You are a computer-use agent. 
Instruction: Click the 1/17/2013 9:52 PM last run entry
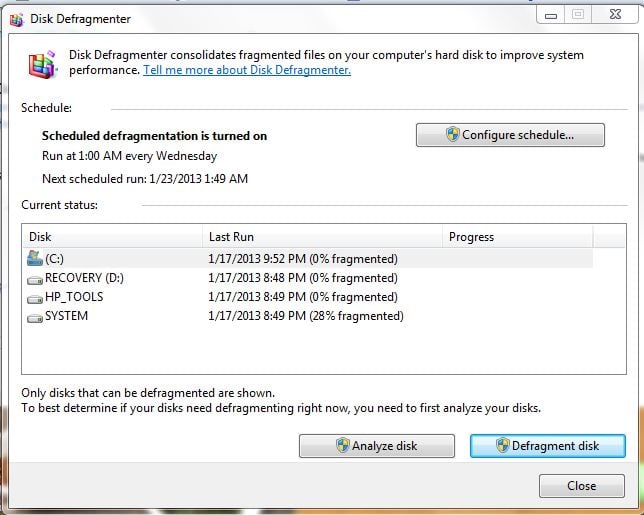point(303,259)
